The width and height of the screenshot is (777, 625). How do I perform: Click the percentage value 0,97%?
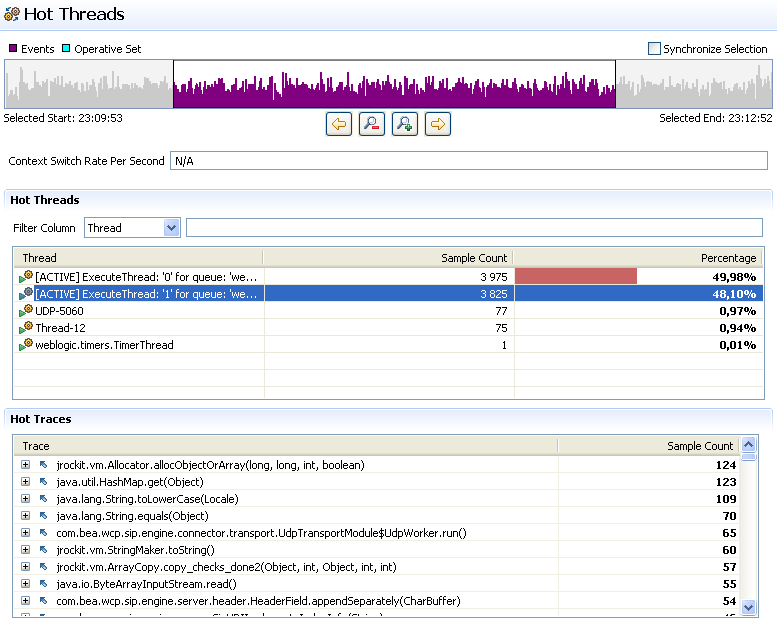click(737, 311)
